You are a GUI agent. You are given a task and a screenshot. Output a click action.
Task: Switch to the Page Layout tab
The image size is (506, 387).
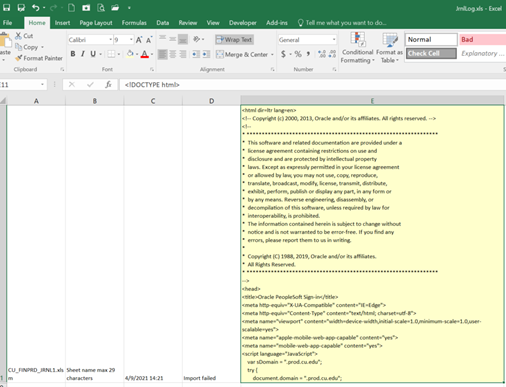pyautogui.click(x=96, y=23)
